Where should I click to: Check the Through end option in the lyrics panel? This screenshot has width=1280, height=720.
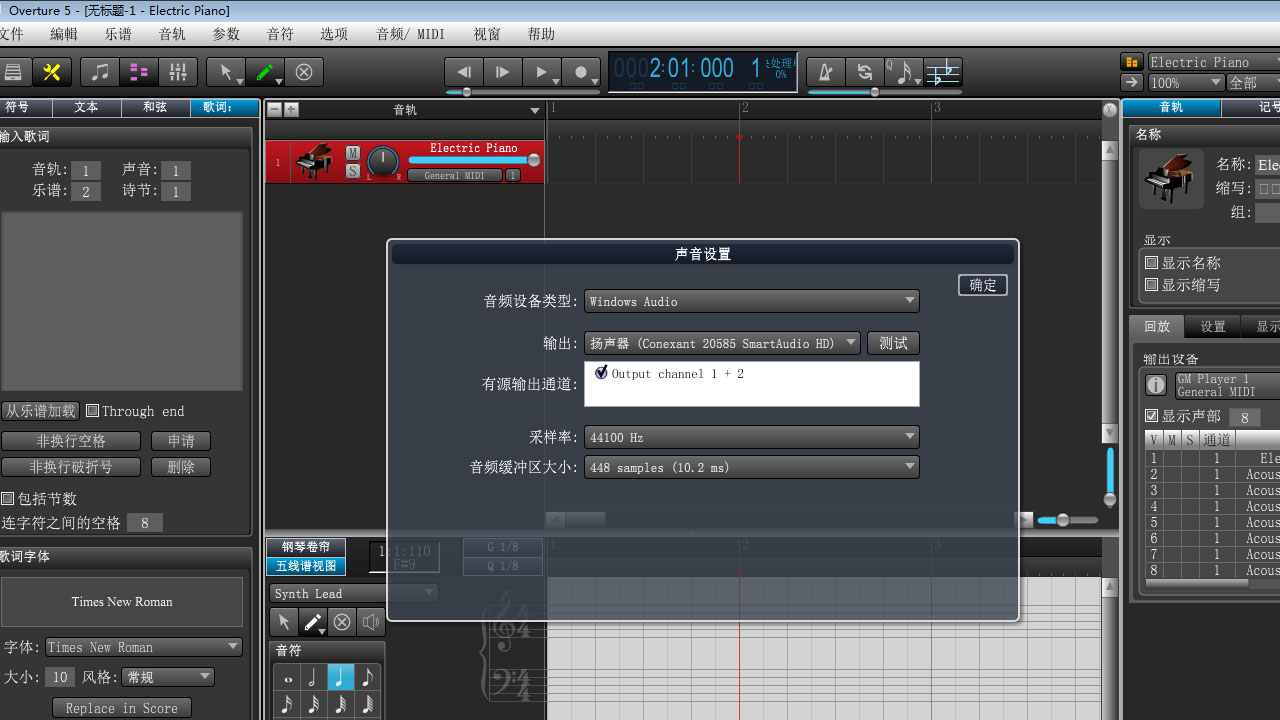[91, 411]
